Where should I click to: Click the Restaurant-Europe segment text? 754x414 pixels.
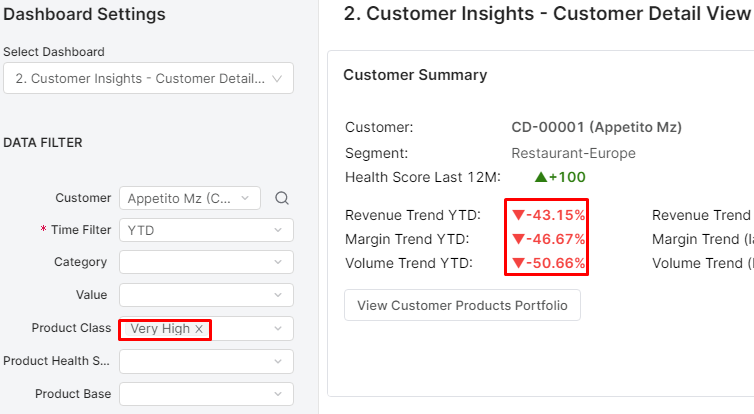click(x=573, y=153)
